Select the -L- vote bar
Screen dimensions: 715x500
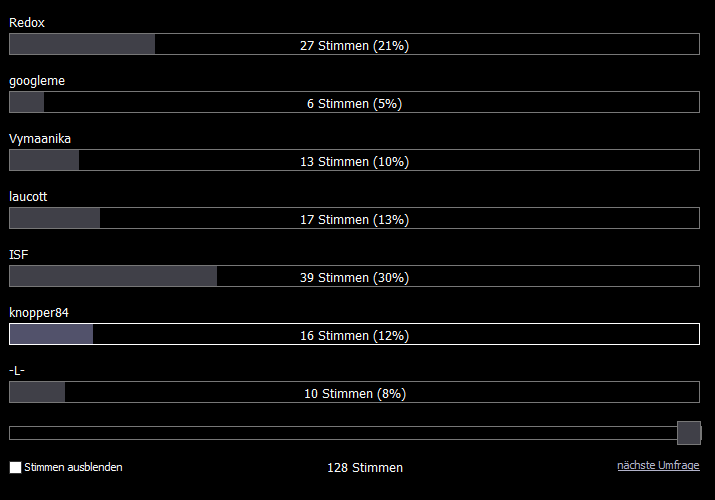[354, 392]
